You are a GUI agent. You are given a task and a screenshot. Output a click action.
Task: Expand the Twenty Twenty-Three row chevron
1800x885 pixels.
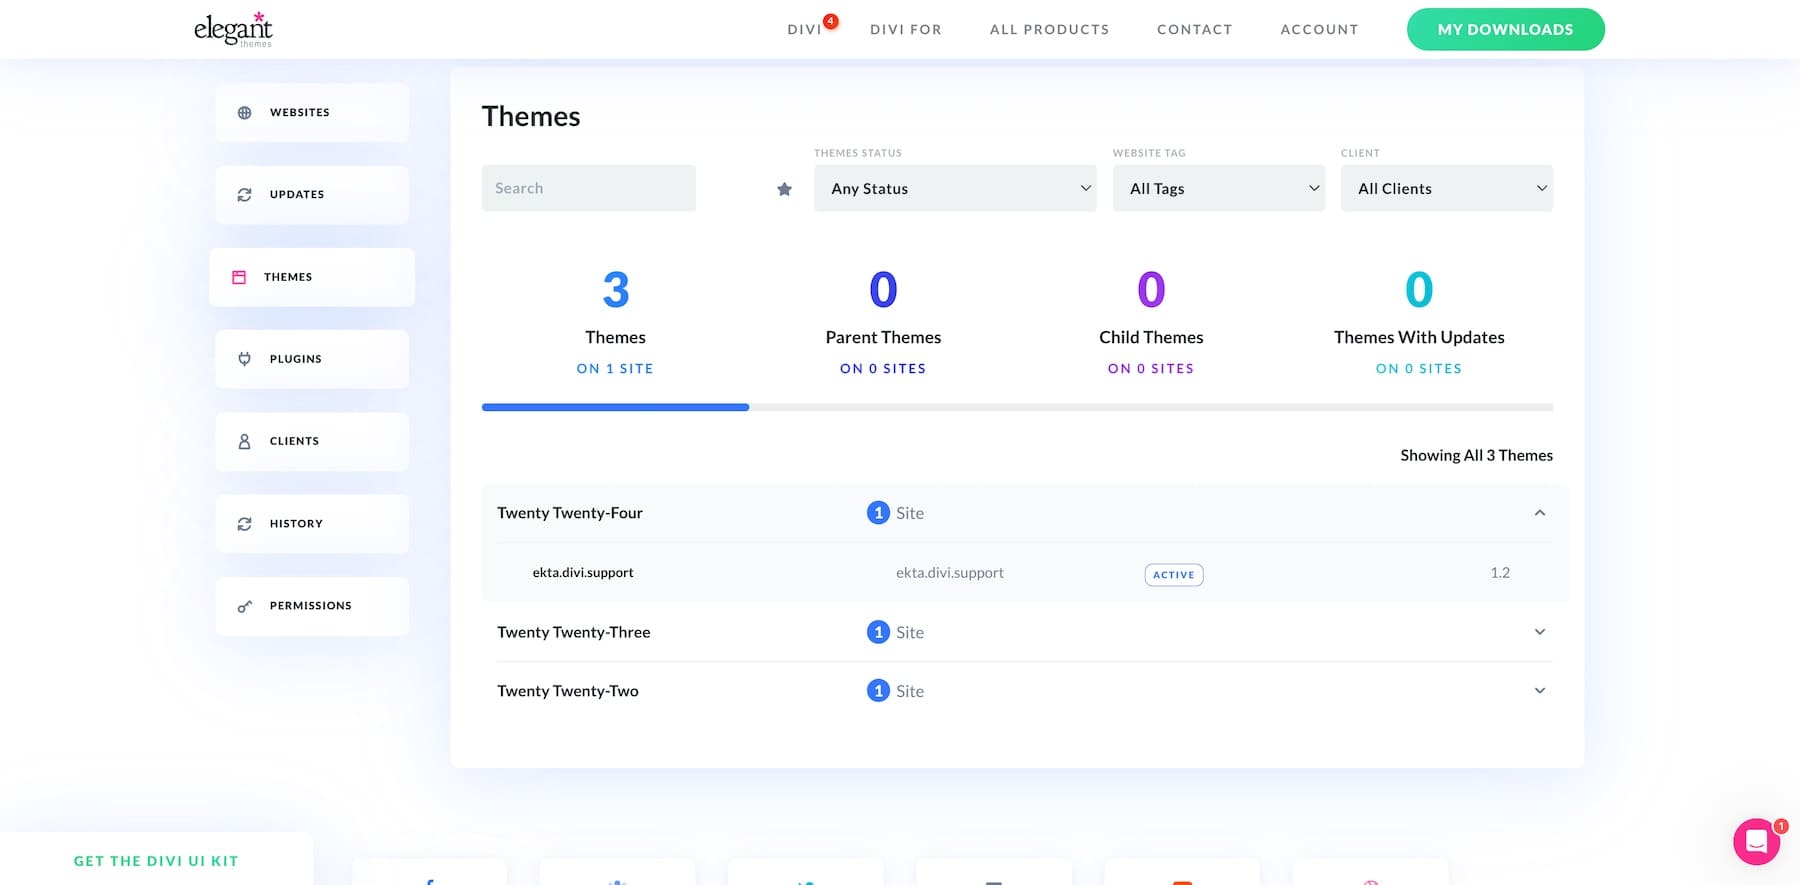pos(1540,632)
